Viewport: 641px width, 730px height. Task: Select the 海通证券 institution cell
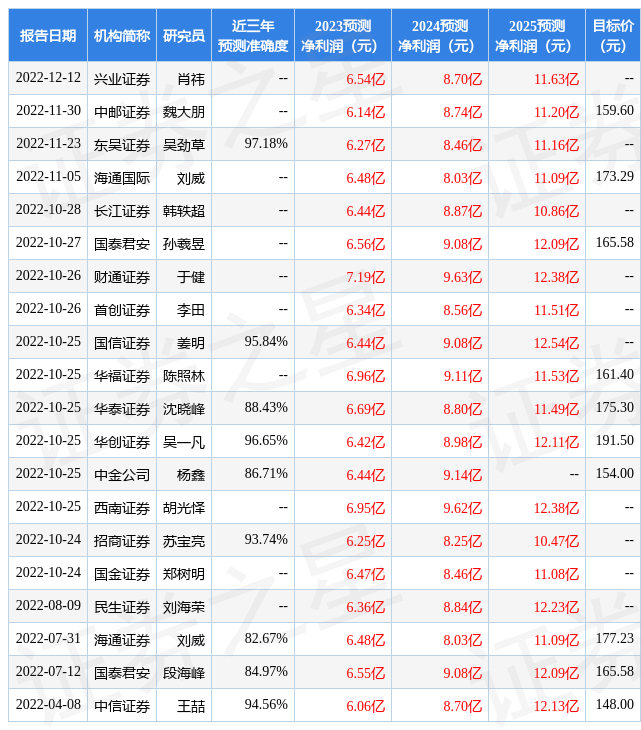(122, 640)
